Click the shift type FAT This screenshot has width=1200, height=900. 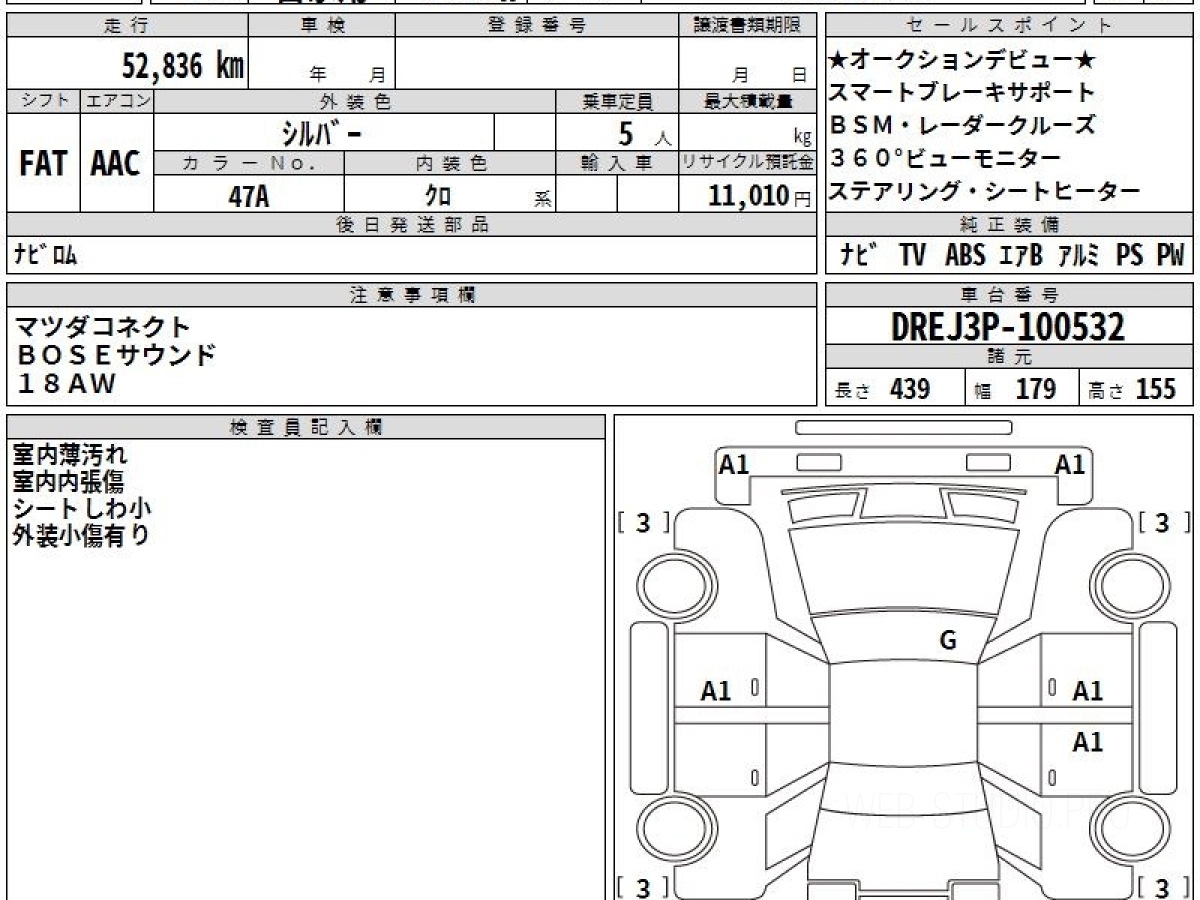43,164
